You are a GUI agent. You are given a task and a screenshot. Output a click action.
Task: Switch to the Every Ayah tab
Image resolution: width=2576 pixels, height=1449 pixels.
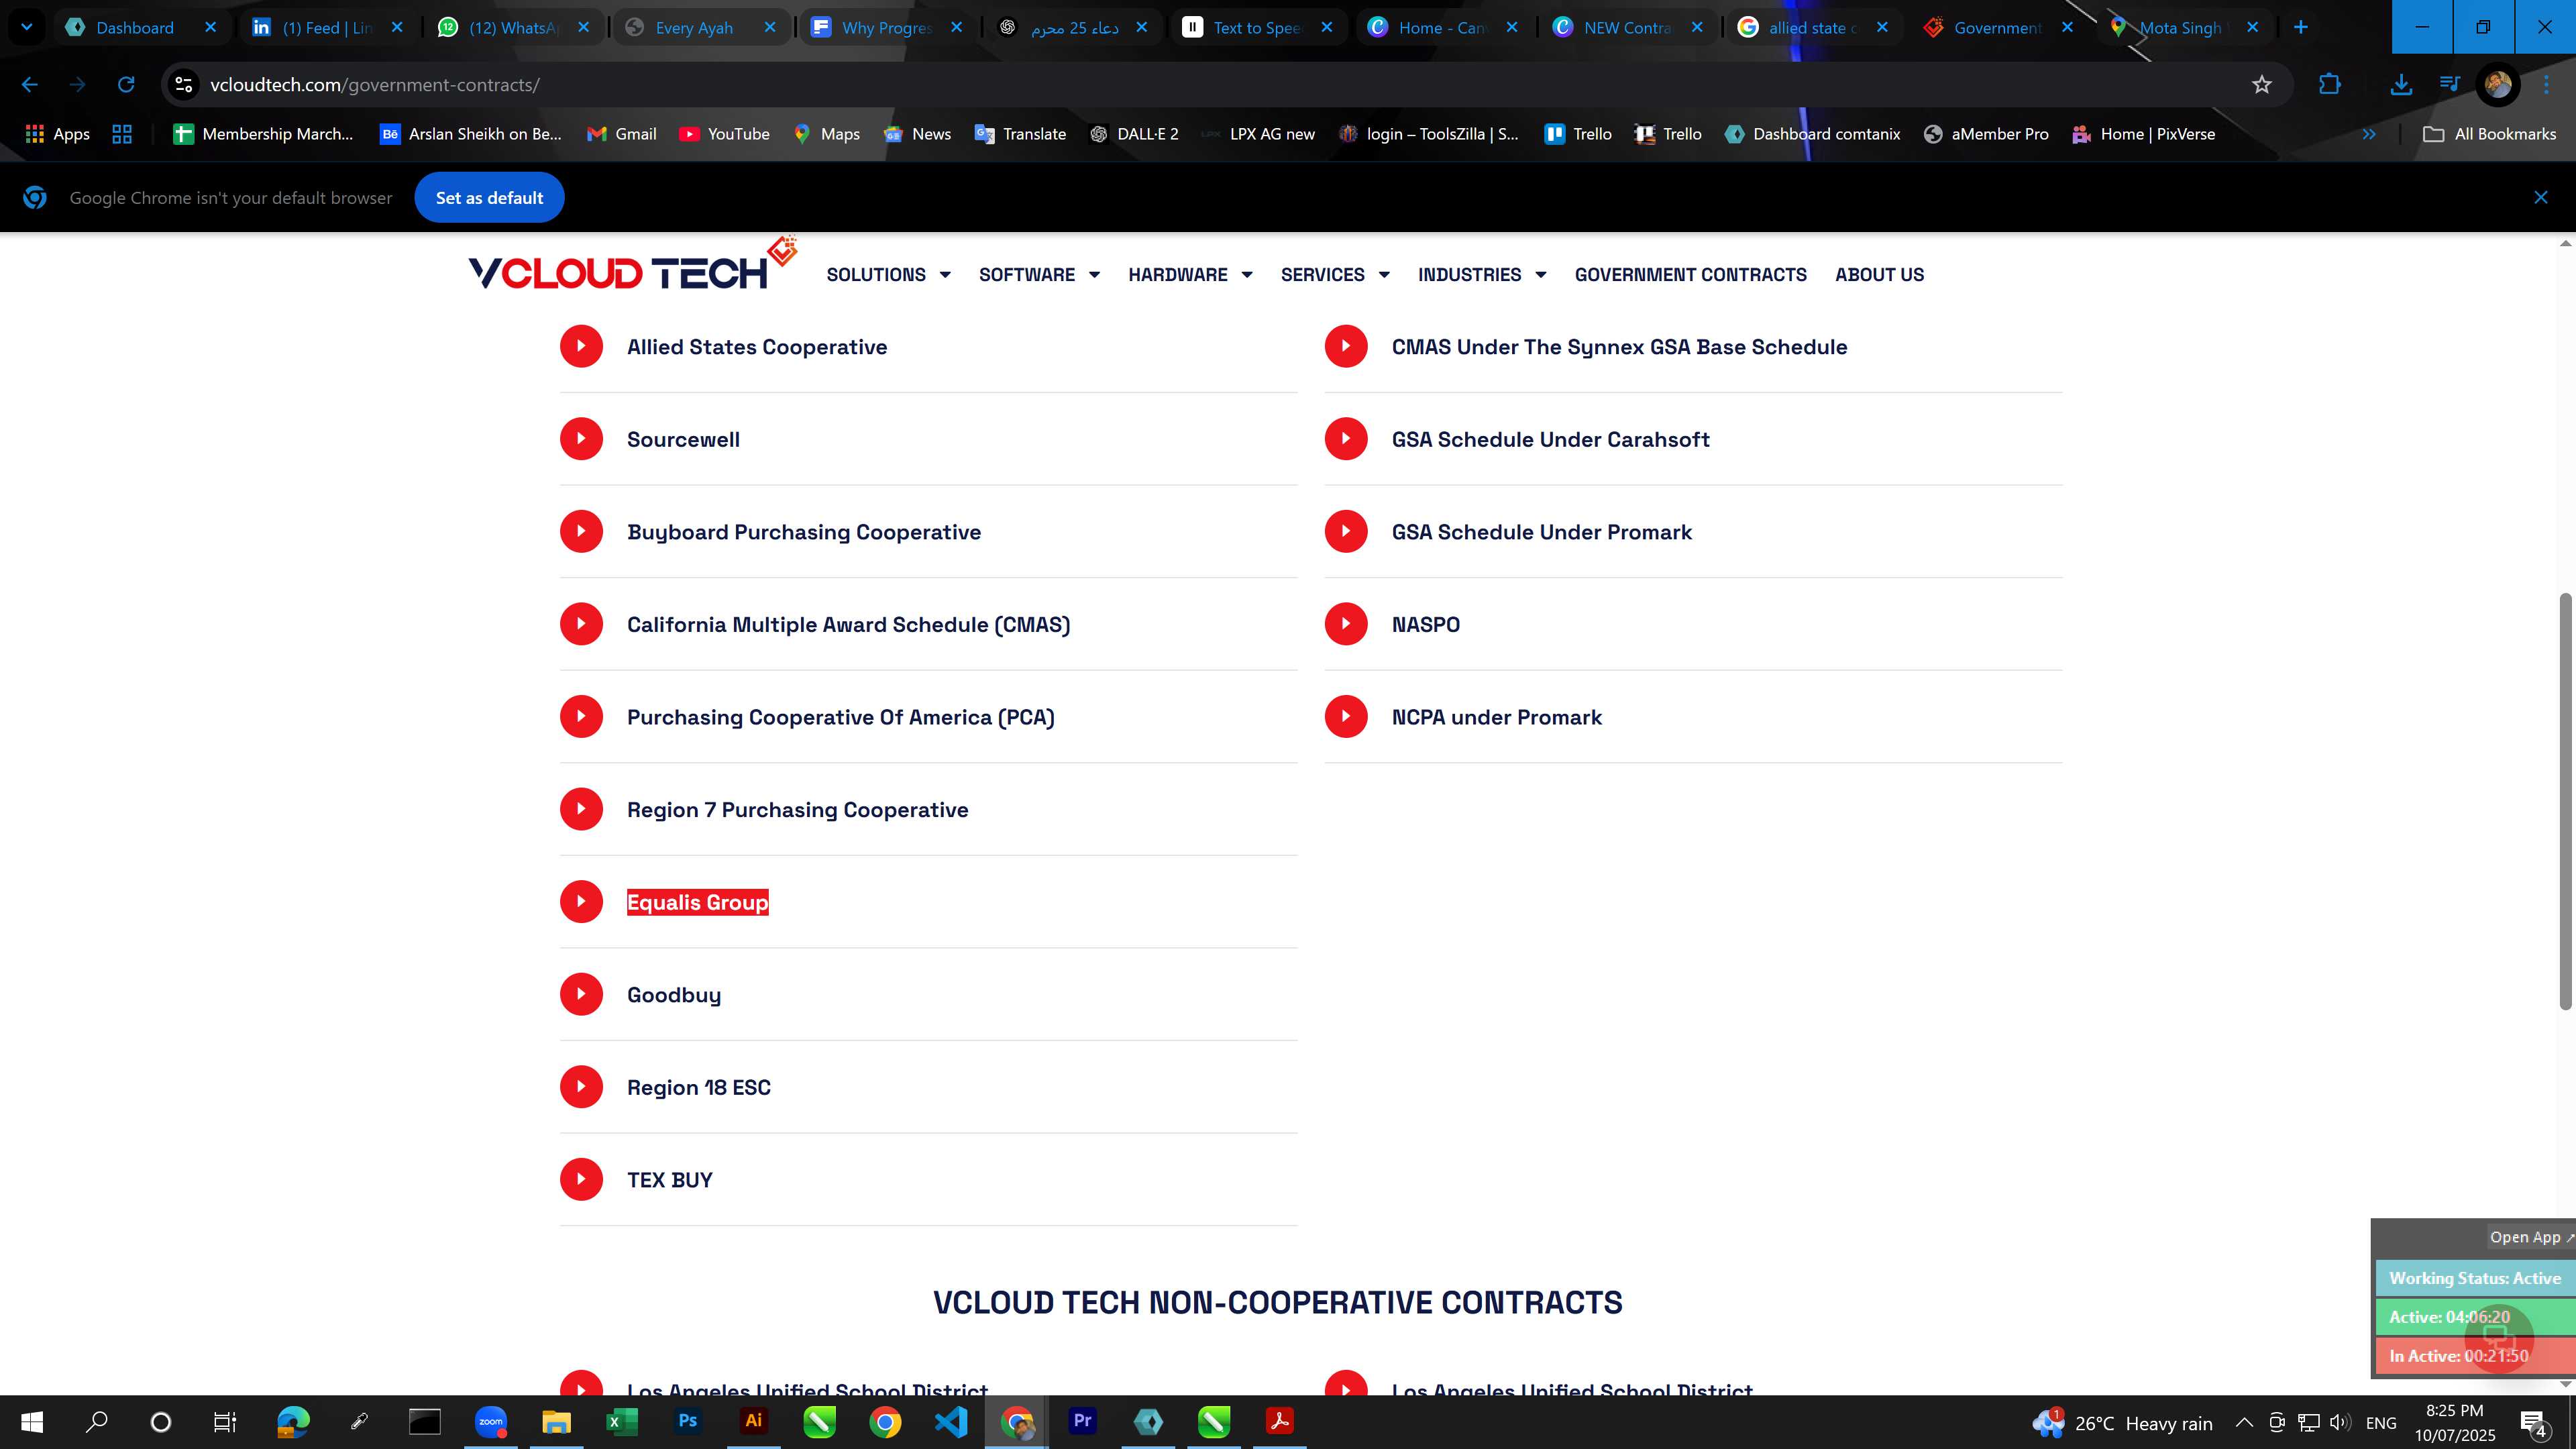[x=700, y=27]
